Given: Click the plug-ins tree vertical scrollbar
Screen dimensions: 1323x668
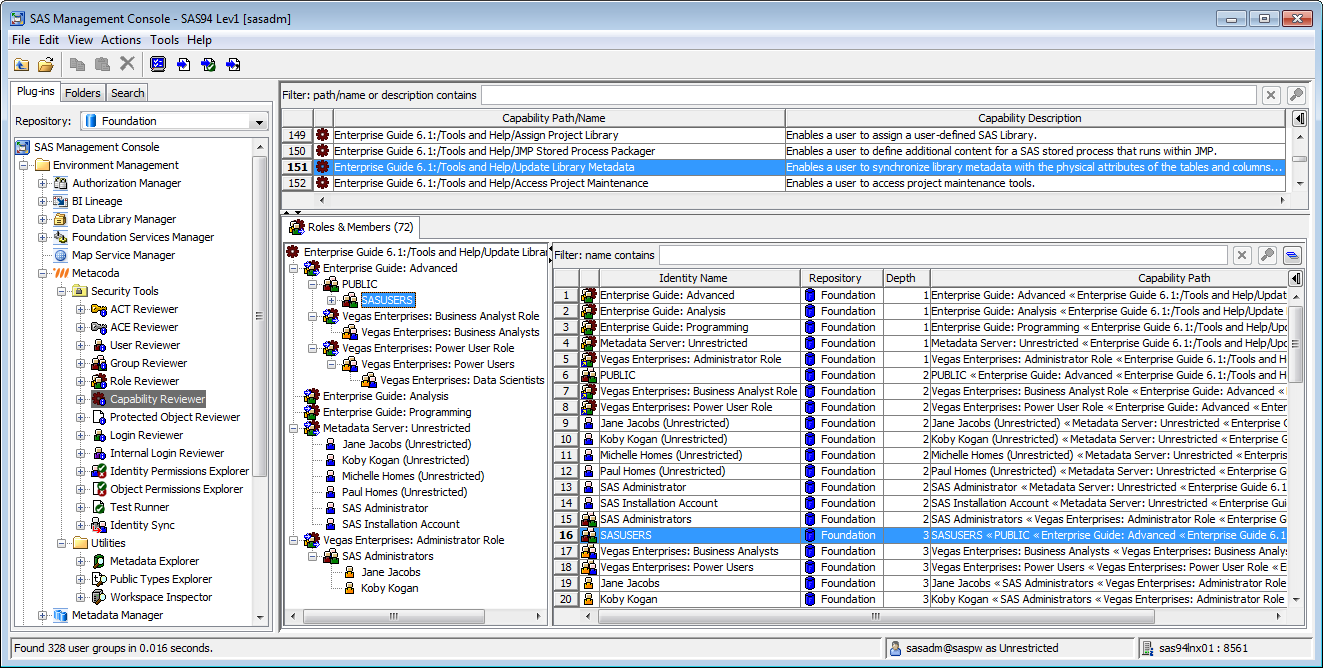Looking at the screenshot, I should point(261,315).
